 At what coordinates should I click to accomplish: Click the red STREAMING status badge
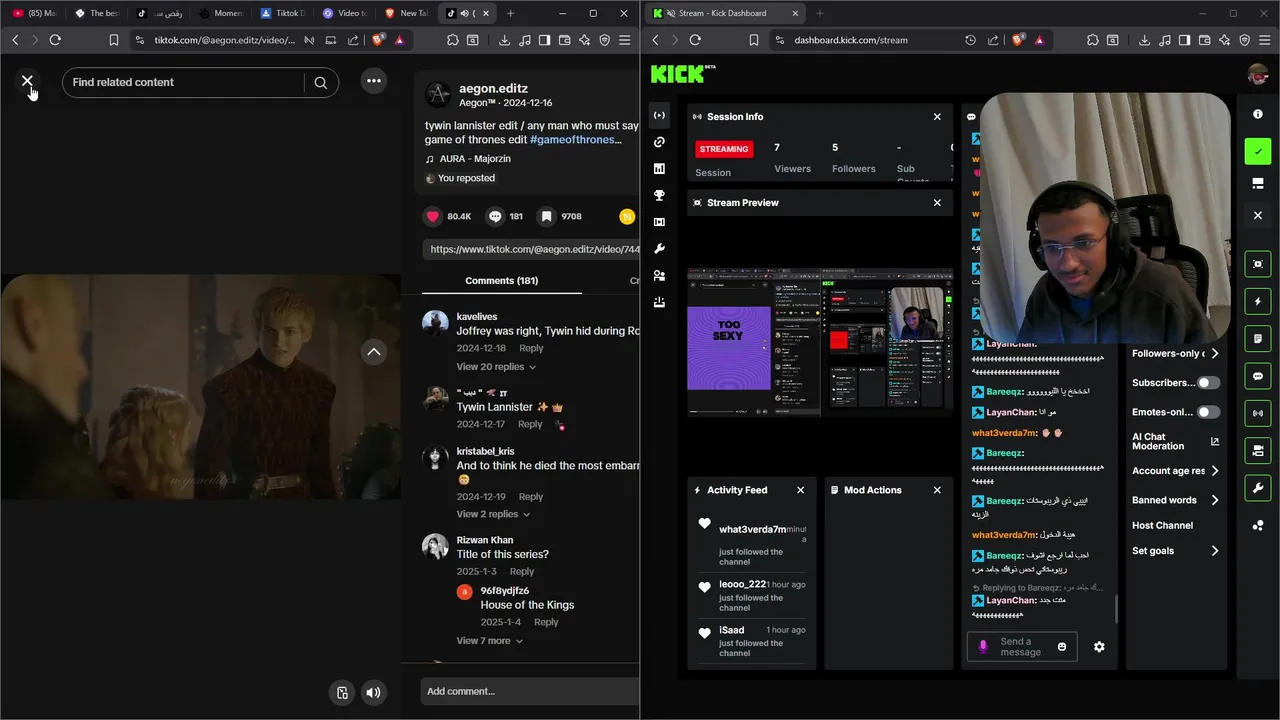[724, 149]
